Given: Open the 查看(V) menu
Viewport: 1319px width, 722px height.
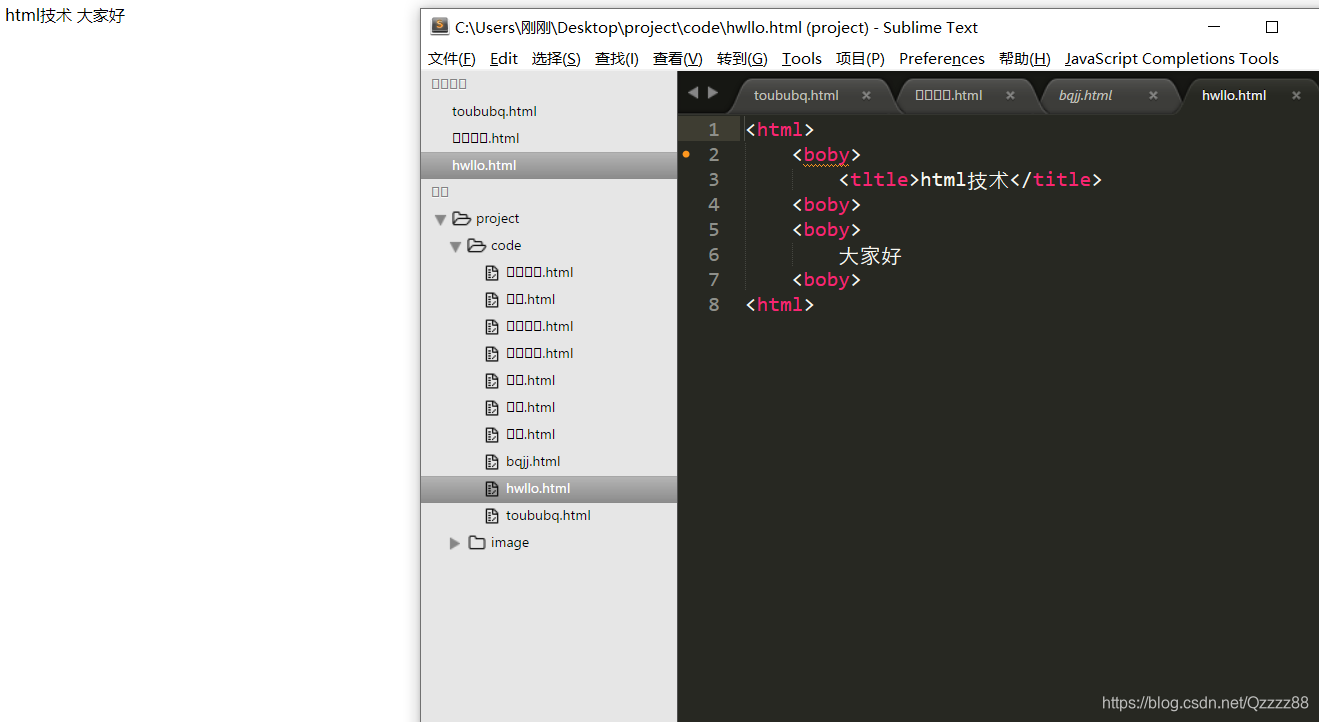Looking at the screenshot, I should 678,58.
